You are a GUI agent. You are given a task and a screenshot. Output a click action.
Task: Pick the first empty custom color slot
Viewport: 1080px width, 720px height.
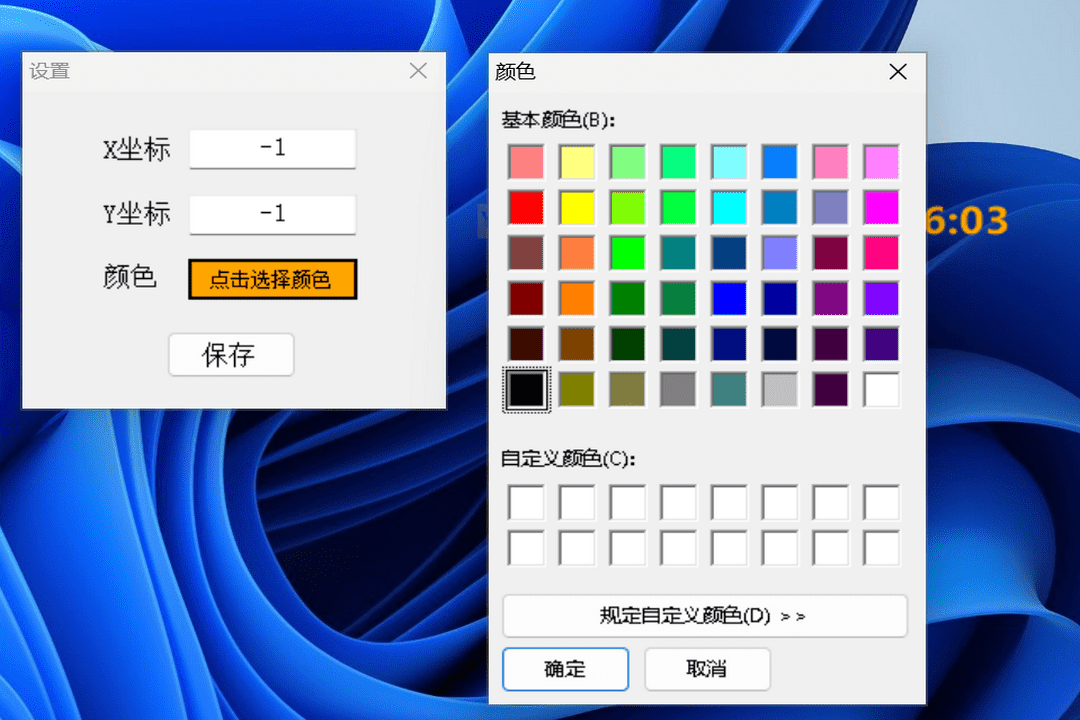coord(526,502)
